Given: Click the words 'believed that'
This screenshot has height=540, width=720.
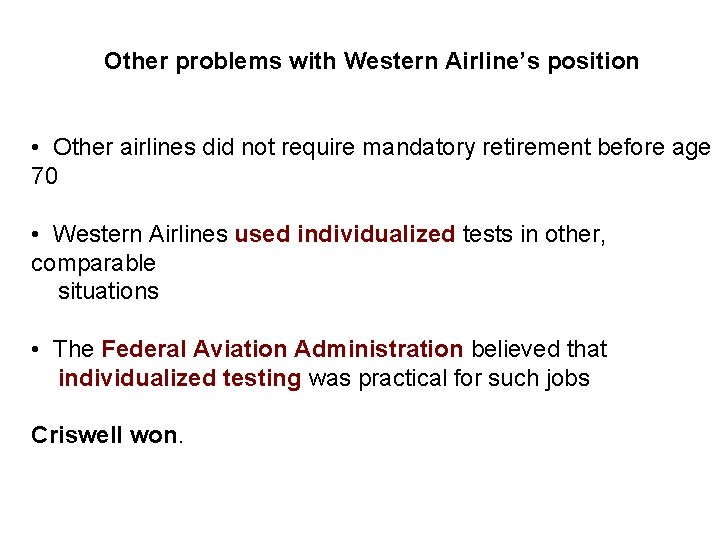Looking at the screenshot, I should coord(538,349).
